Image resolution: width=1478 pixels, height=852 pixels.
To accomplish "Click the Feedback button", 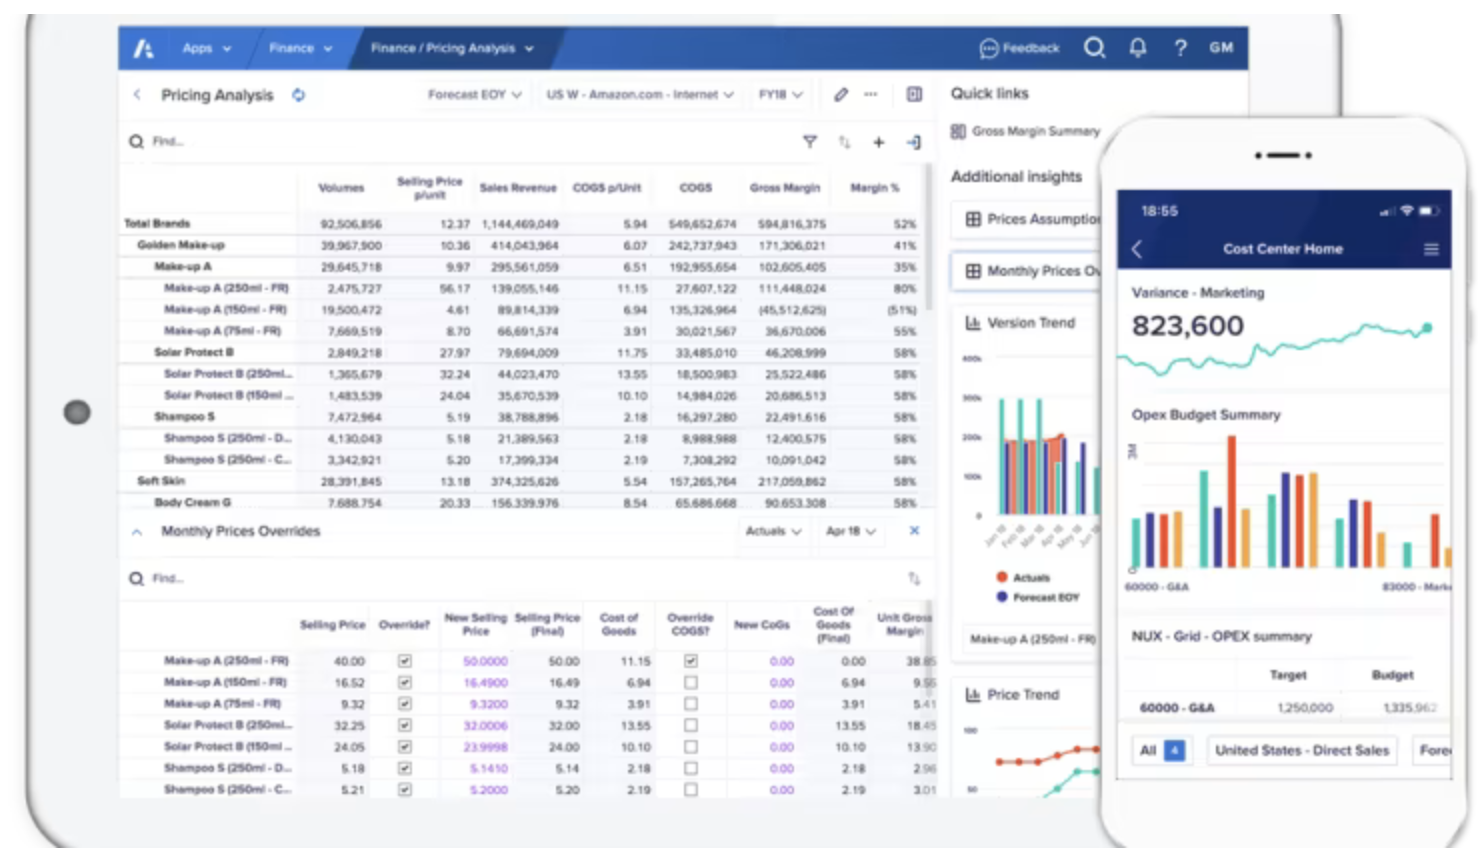I will coord(1019,48).
